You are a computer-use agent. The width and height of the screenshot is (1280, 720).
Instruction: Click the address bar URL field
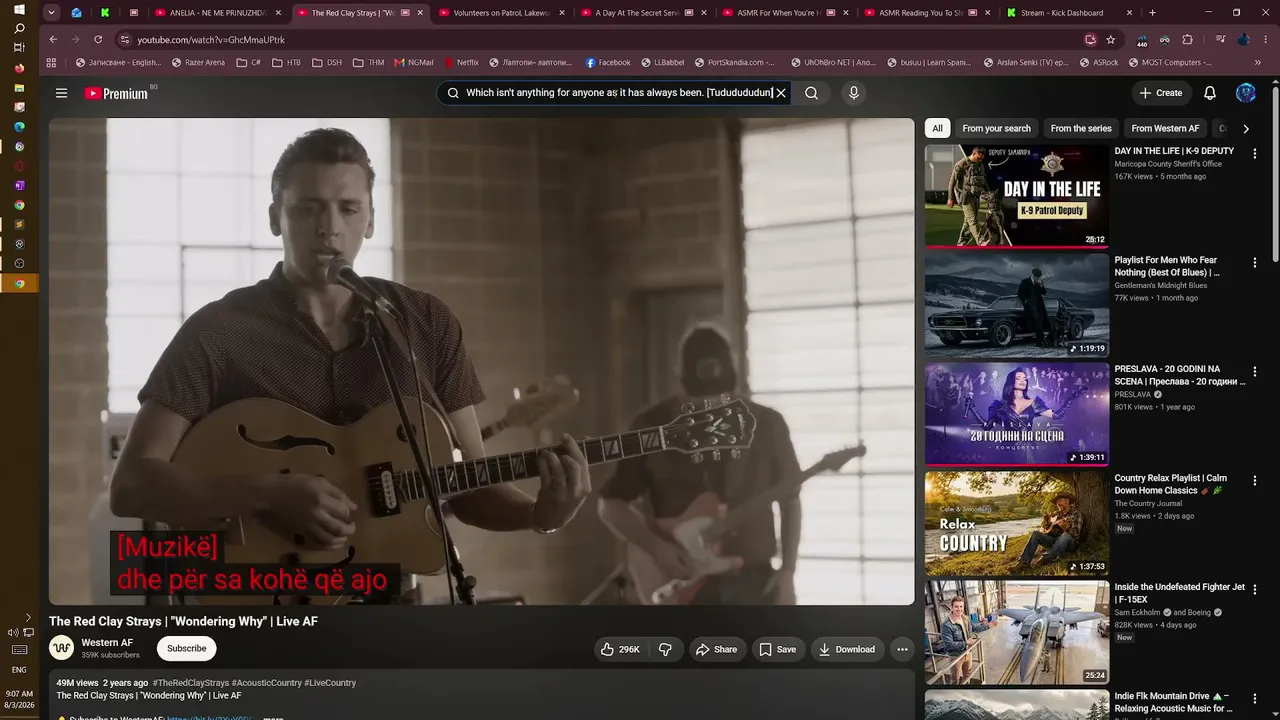(600, 40)
